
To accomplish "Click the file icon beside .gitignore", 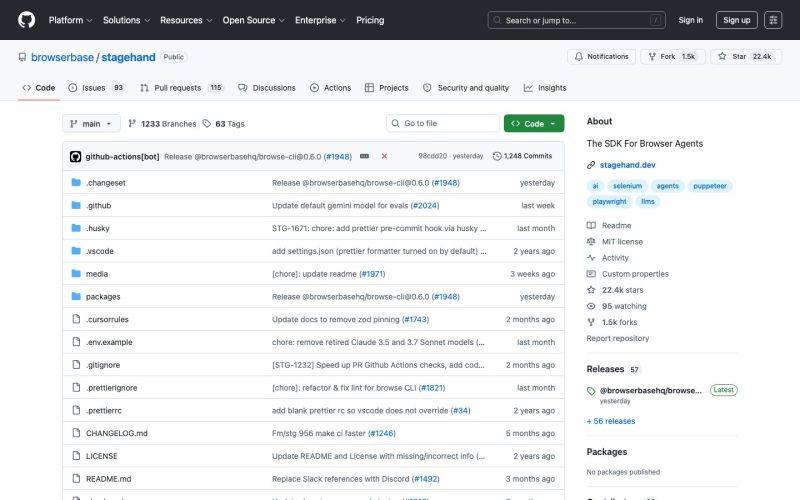I will coord(76,364).
